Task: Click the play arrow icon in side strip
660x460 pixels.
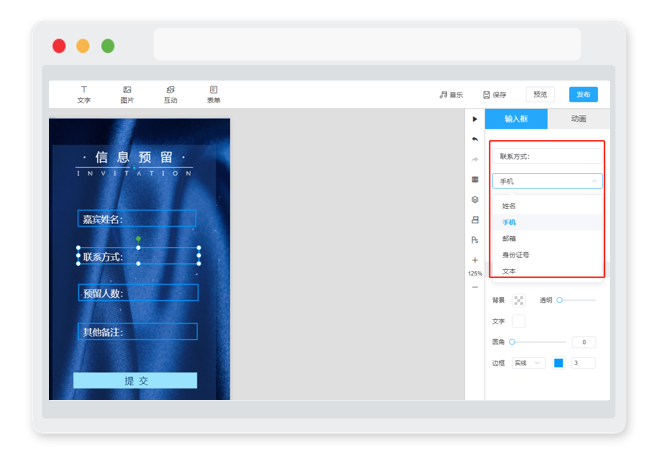Action: (475, 119)
